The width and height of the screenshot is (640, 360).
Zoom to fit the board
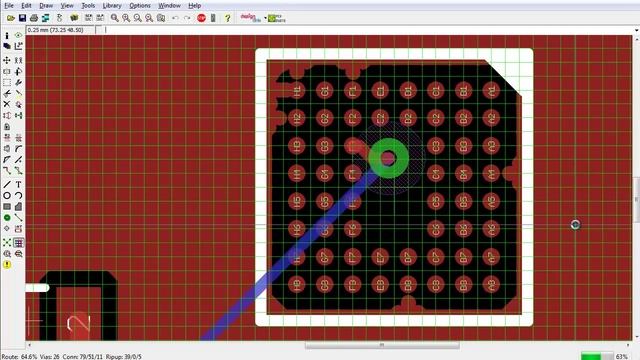[x=115, y=18]
